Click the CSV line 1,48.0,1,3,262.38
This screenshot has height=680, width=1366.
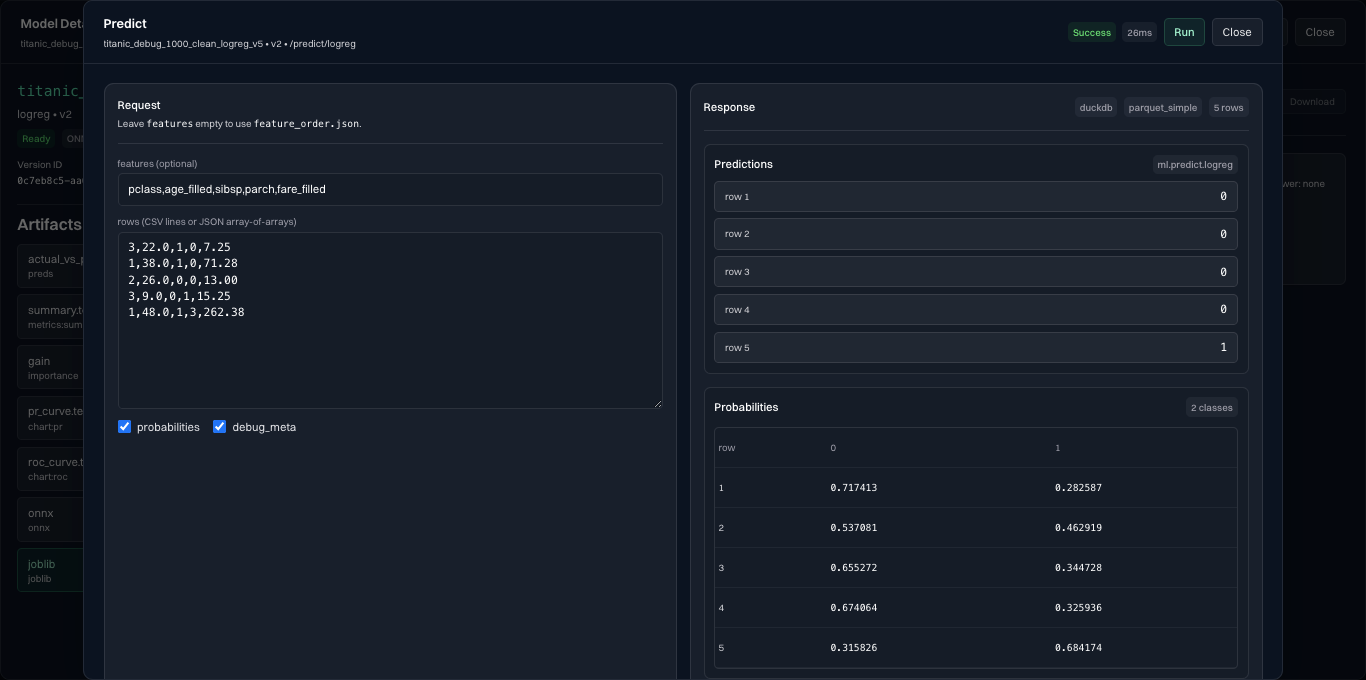[186, 312]
